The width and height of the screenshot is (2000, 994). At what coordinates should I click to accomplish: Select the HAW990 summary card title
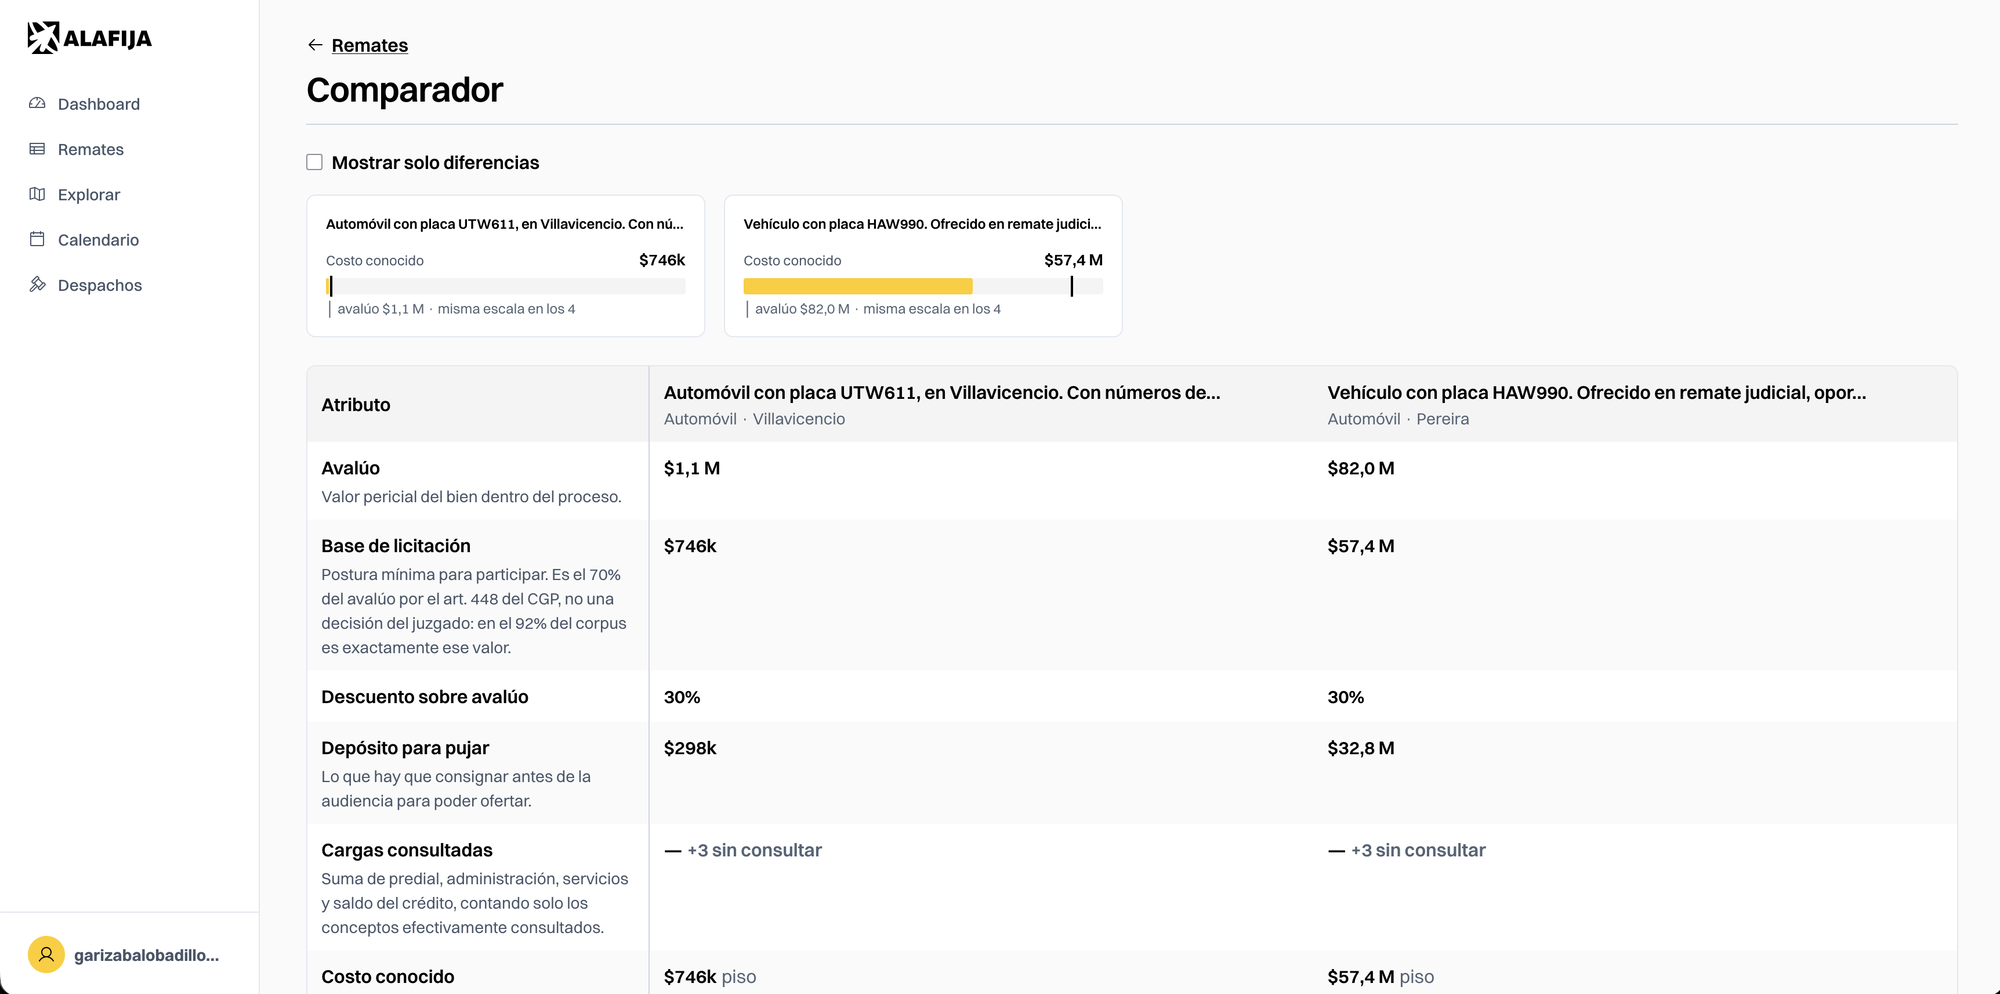922,224
